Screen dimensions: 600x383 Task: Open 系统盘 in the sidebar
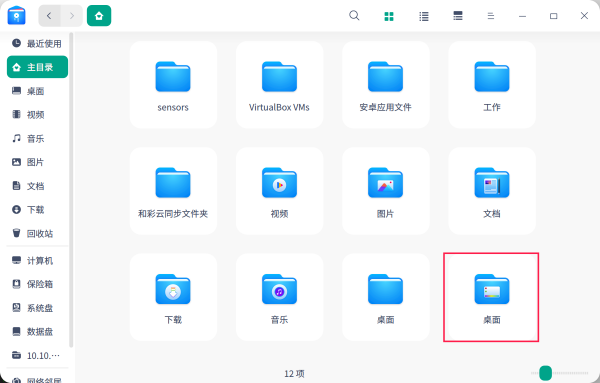pyautogui.click(x=37, y=308)
